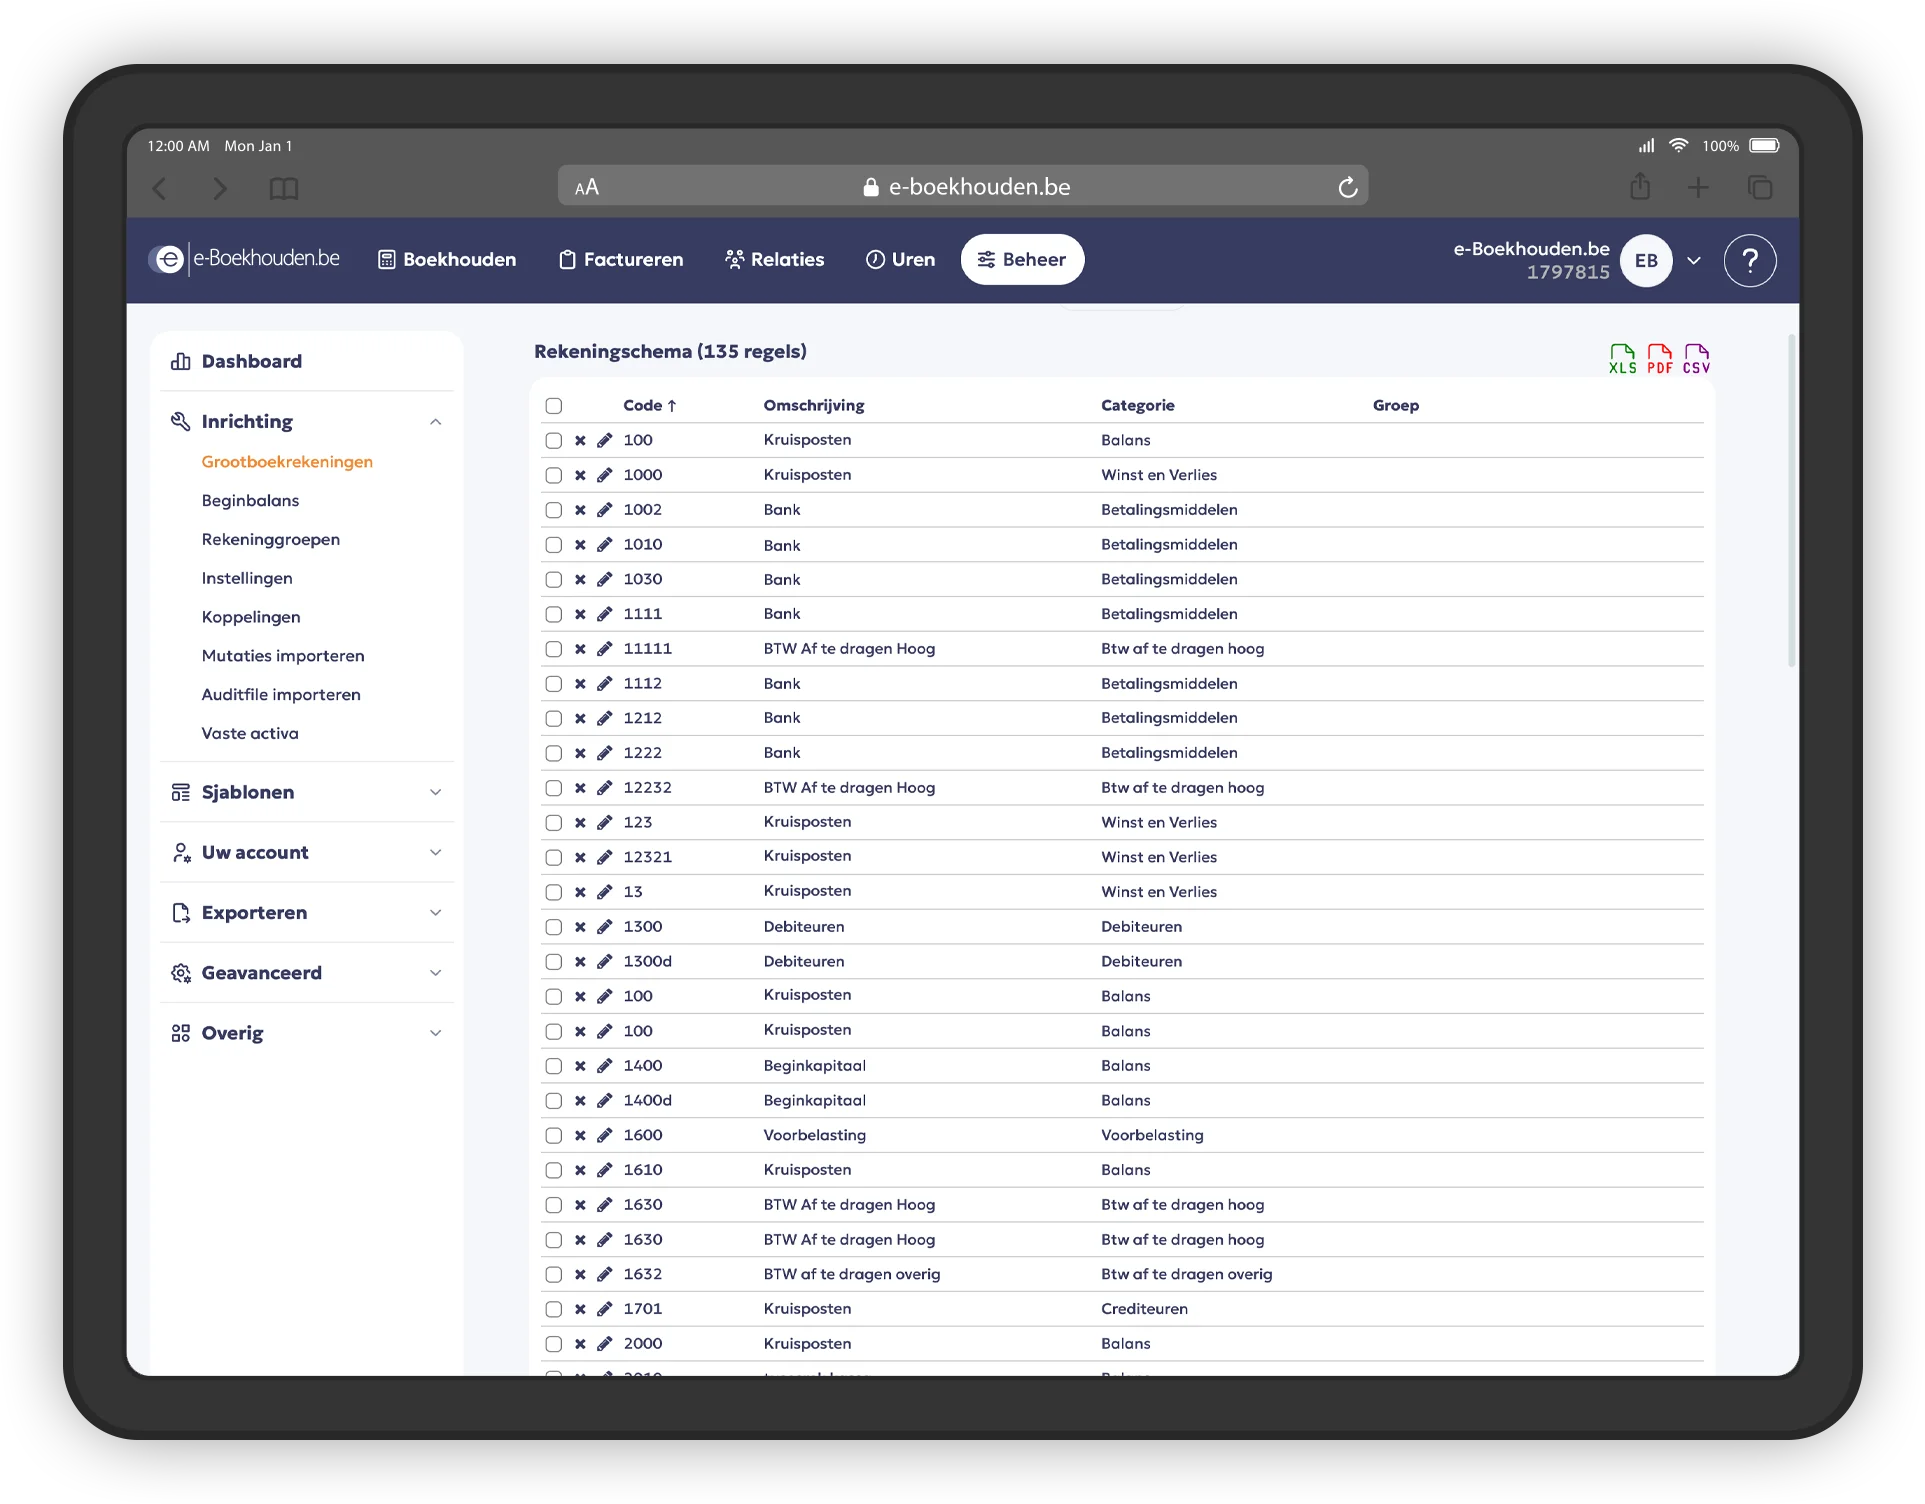This screenshot has height=1504, width=1925.
Task: Check the select-all checkbox in header
Action: coord(554,406)
